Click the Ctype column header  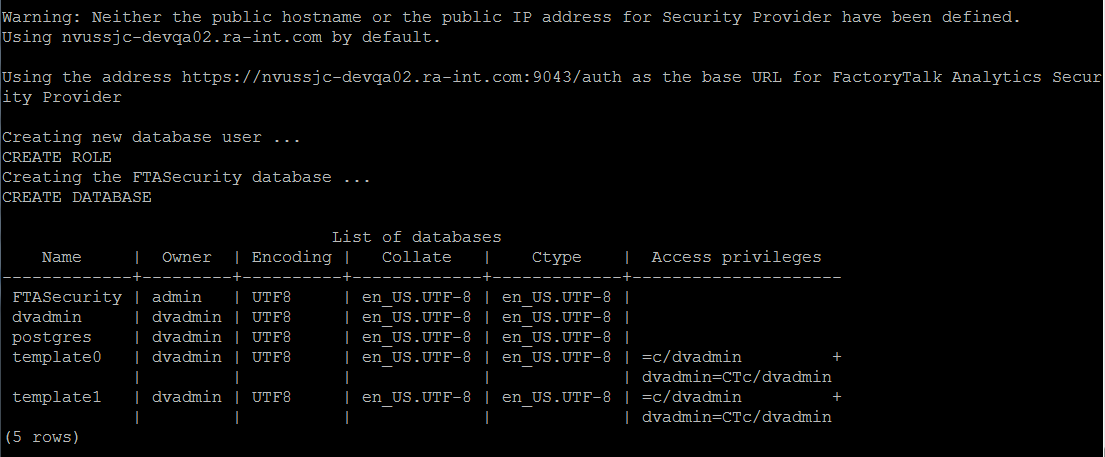[x=557, y=257]
